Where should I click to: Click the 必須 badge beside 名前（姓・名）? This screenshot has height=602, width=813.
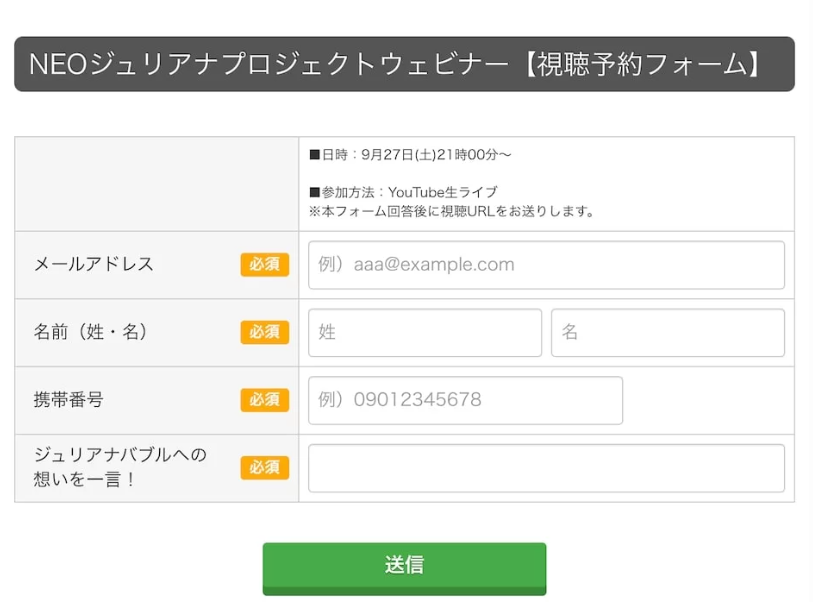264,333
